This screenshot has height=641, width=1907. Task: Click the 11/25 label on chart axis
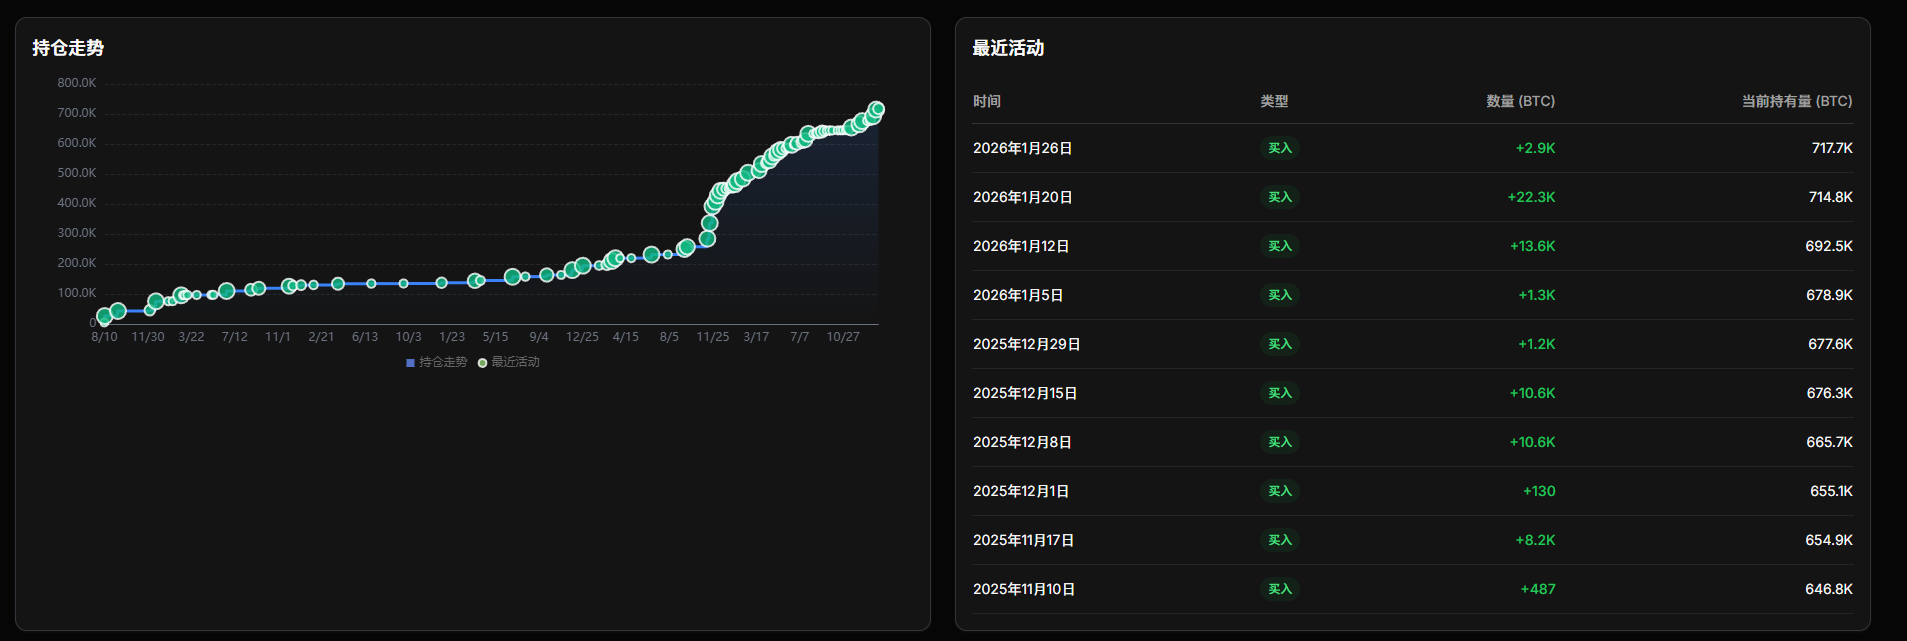click(x=712, y=337)
